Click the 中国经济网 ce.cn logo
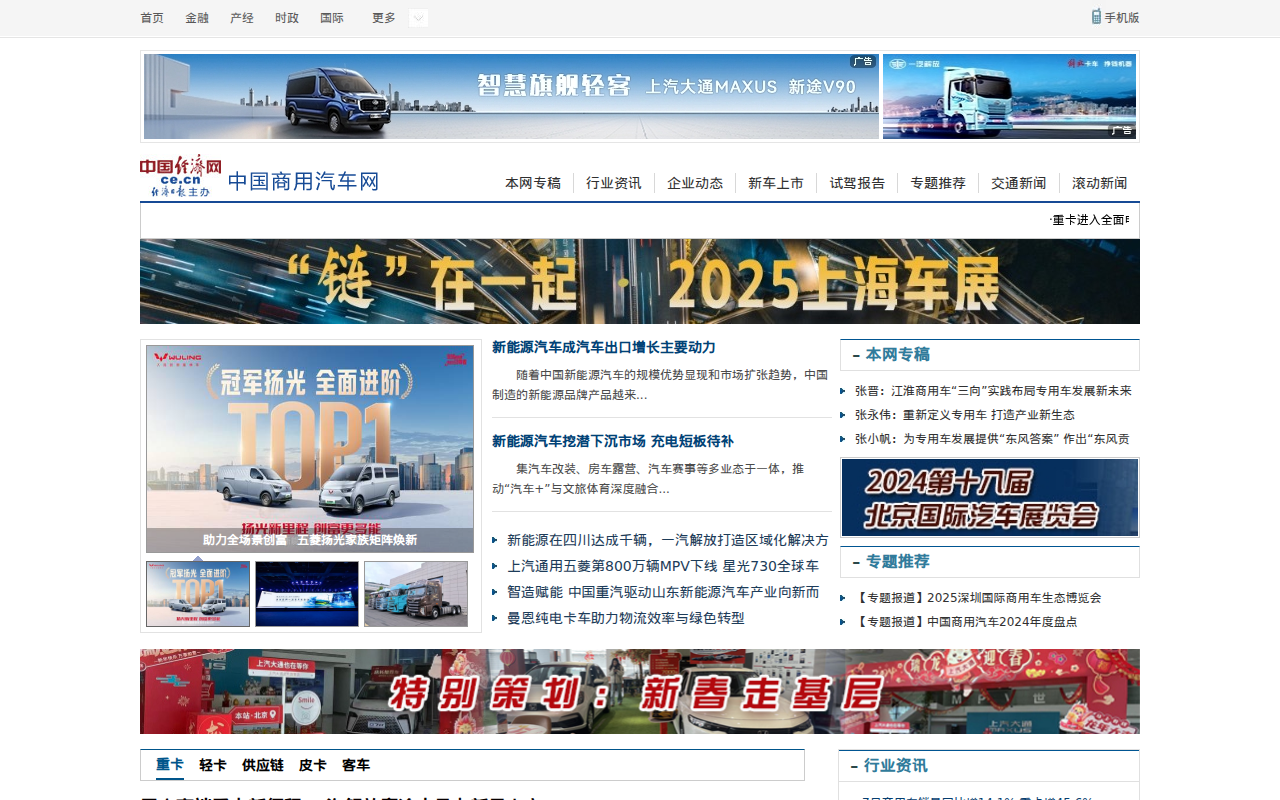 point(180,176)
